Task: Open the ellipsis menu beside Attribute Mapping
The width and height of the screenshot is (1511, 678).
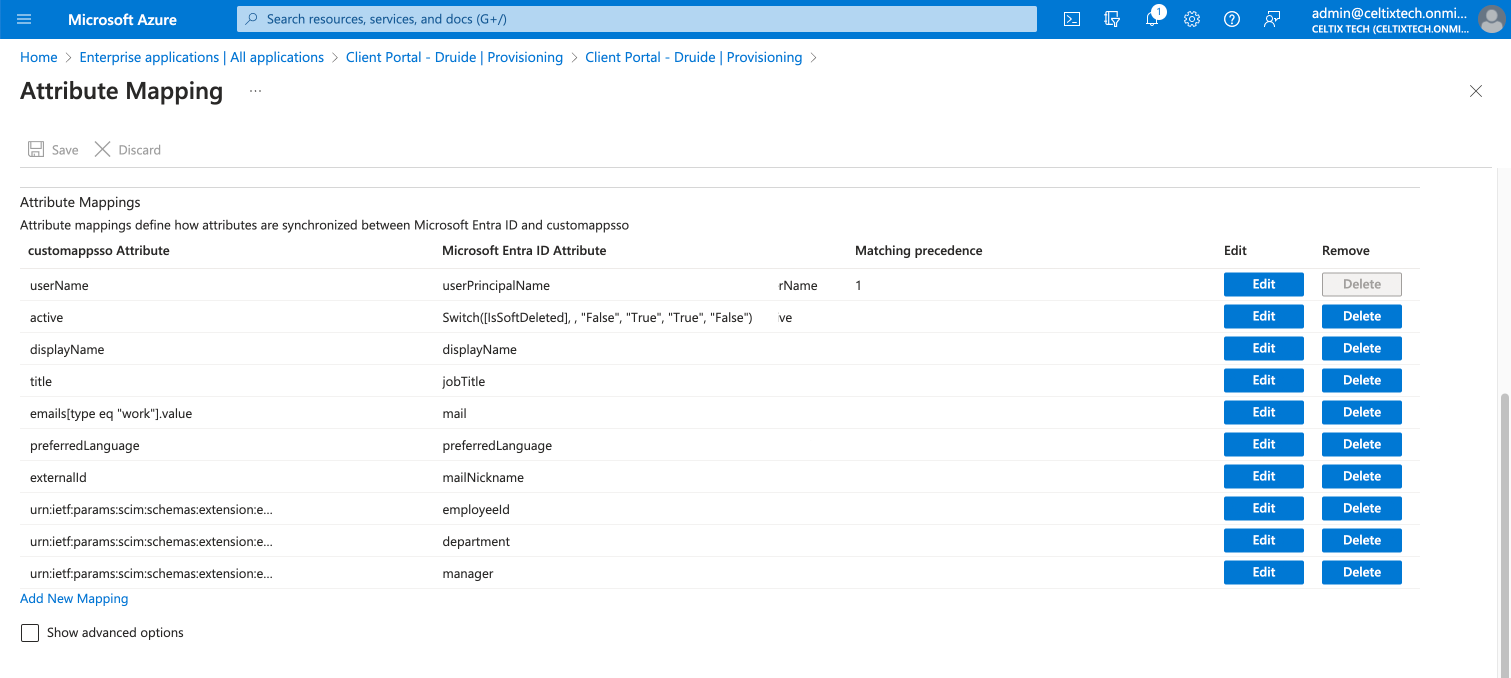Action: (x=255, y=91)
